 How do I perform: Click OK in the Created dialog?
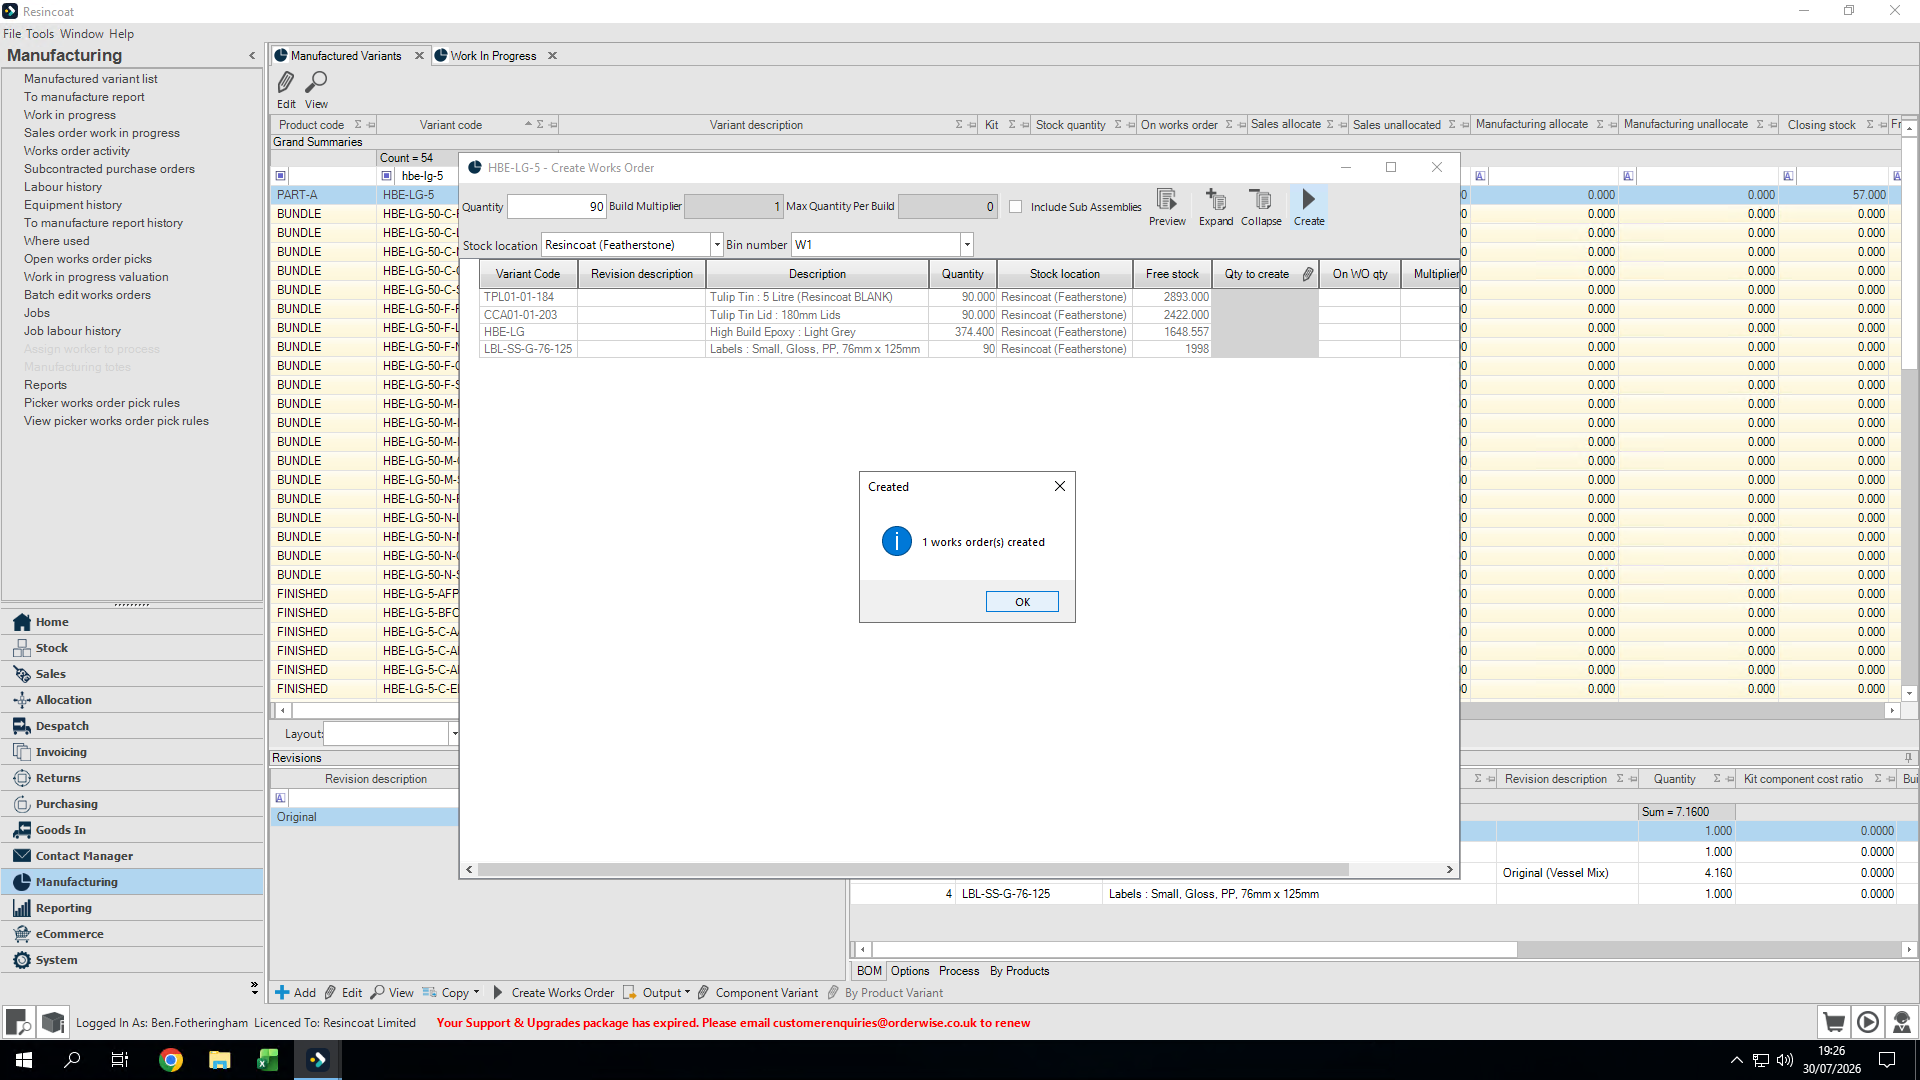coord(1022,602)
